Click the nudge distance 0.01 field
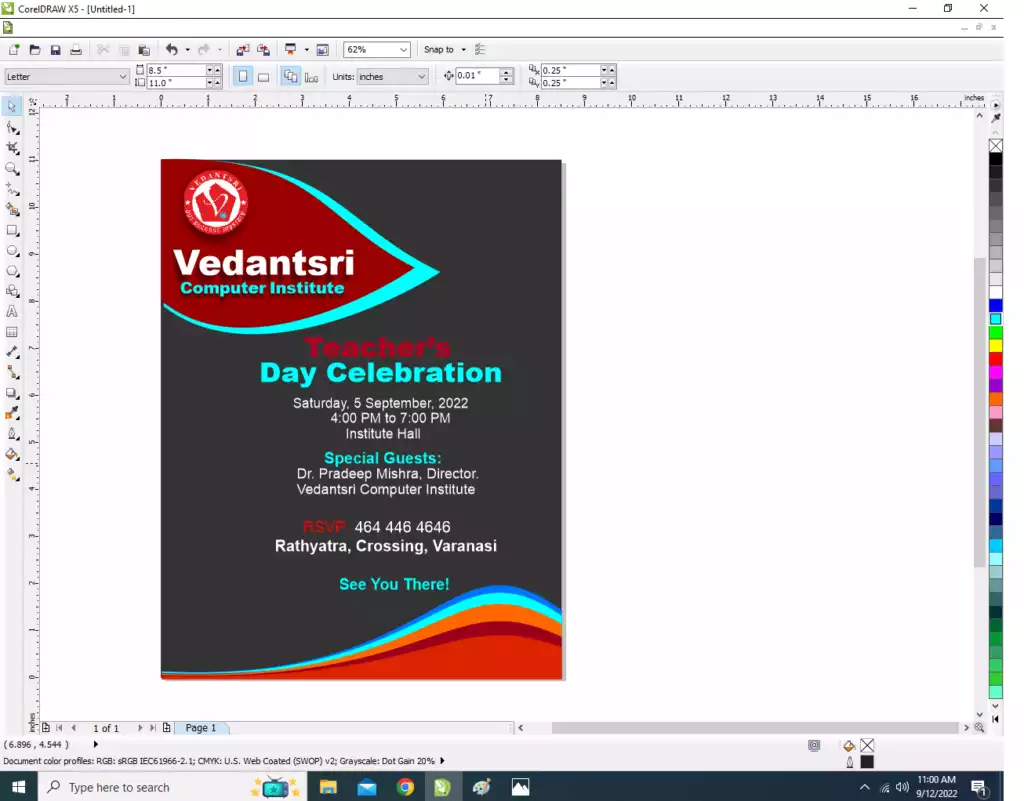 point(477,76)
